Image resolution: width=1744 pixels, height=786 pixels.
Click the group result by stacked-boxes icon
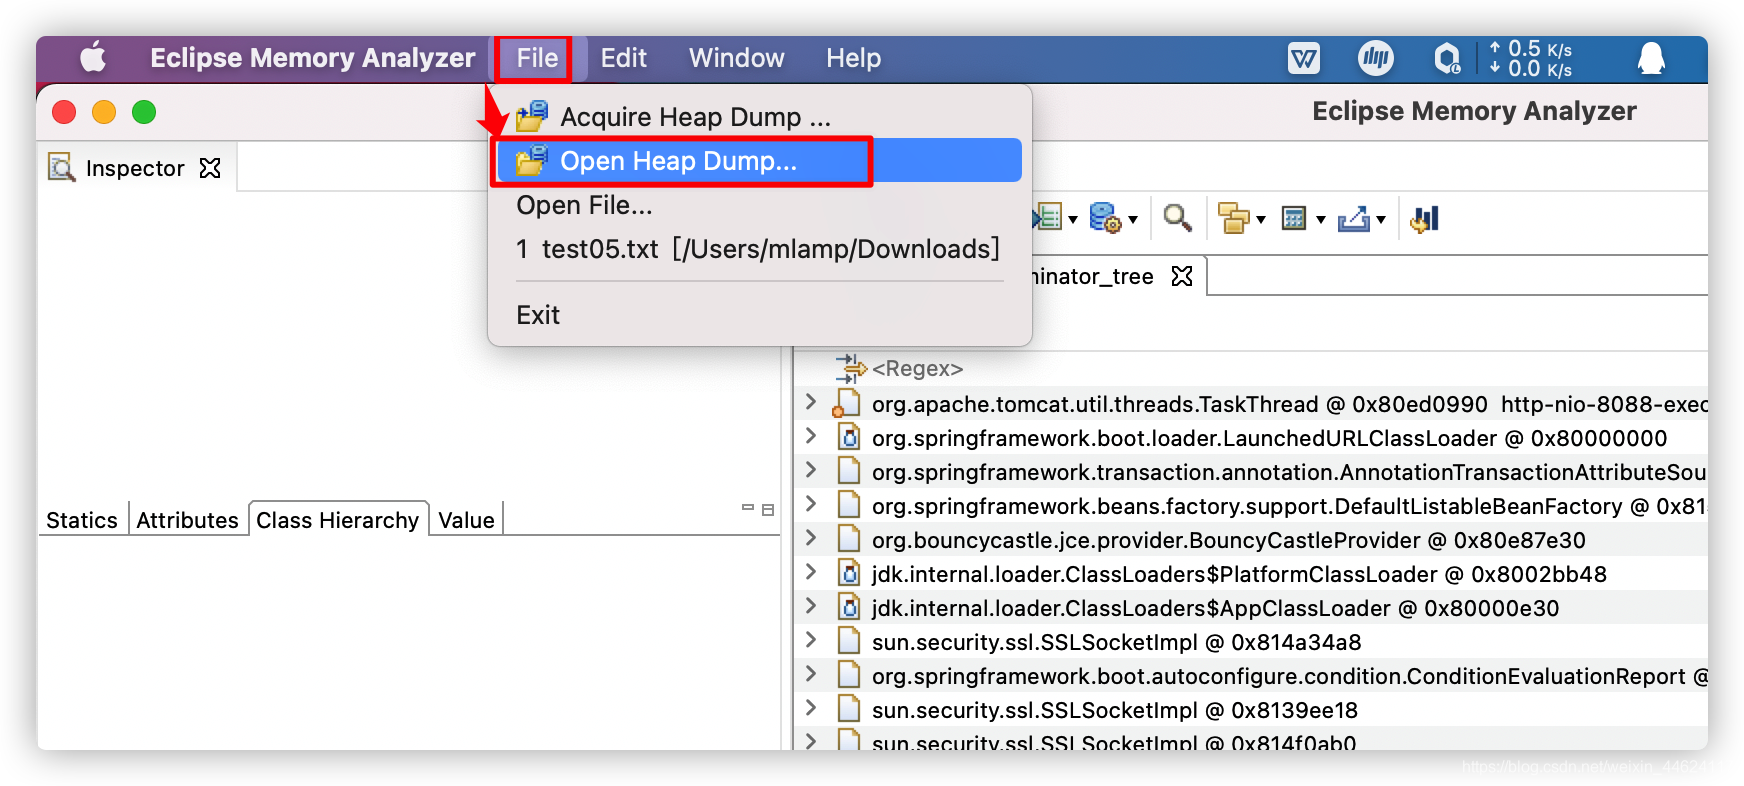1234,218
